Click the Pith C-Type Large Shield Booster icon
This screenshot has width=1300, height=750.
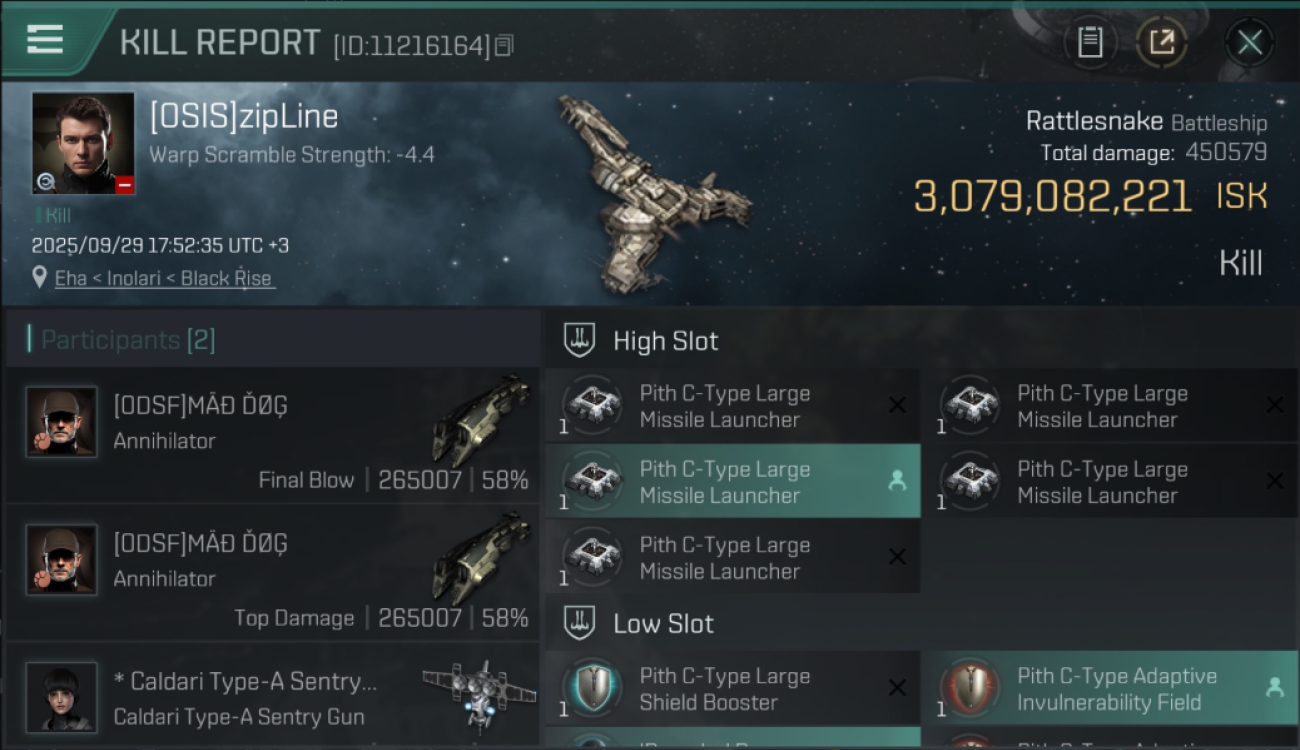(592, 689)
